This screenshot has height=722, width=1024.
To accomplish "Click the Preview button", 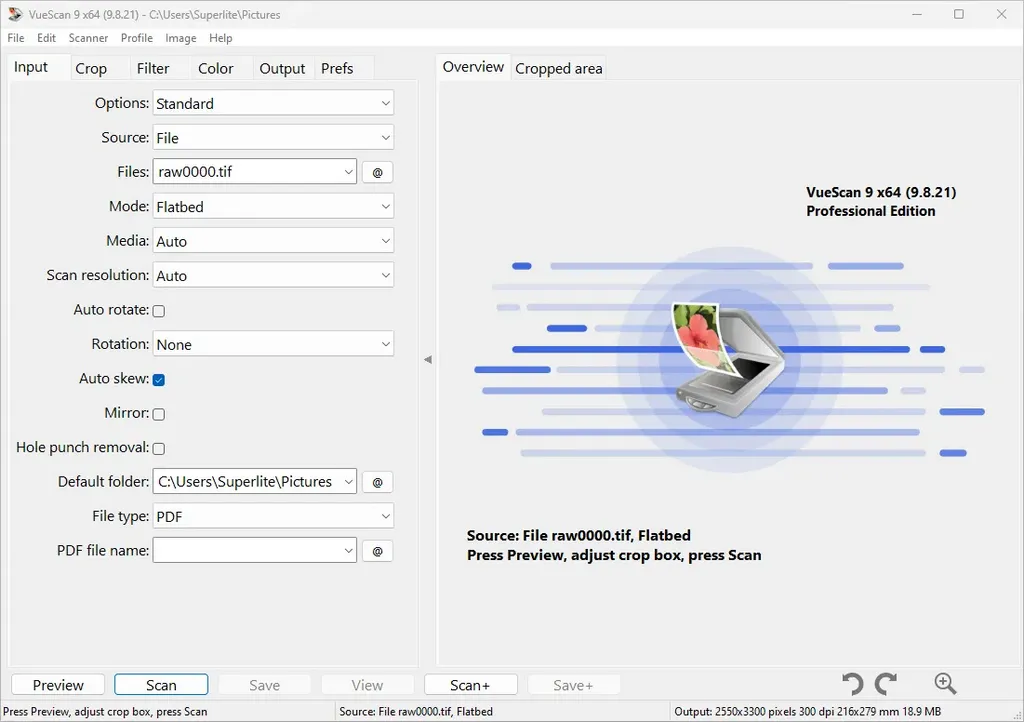I will (58, 685).
